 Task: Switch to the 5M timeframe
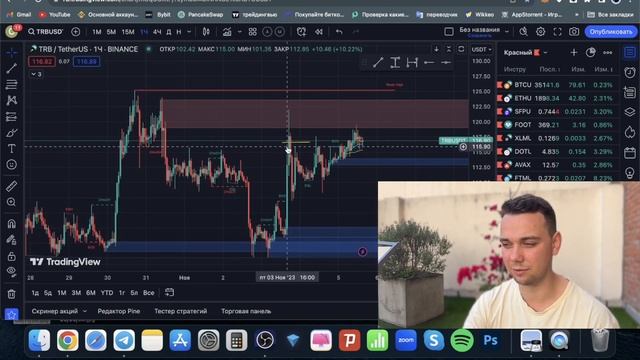tap(111, 32)
